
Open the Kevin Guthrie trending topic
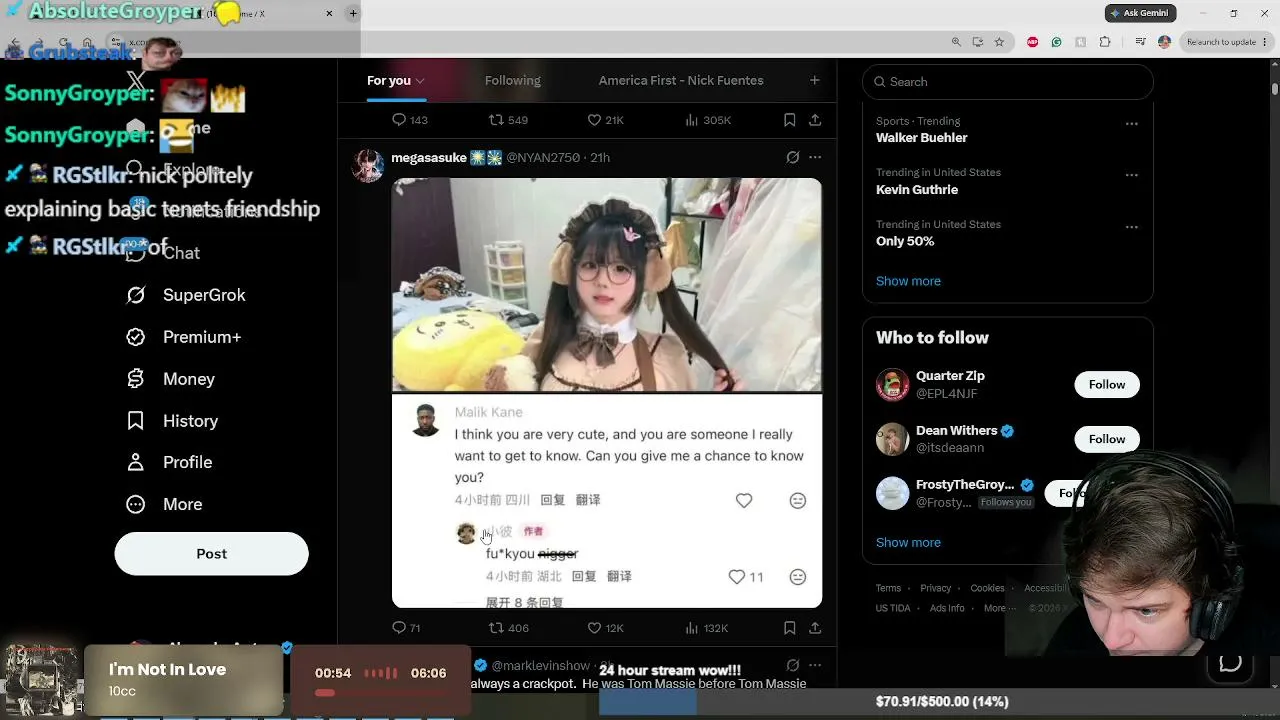pos(917,190)
